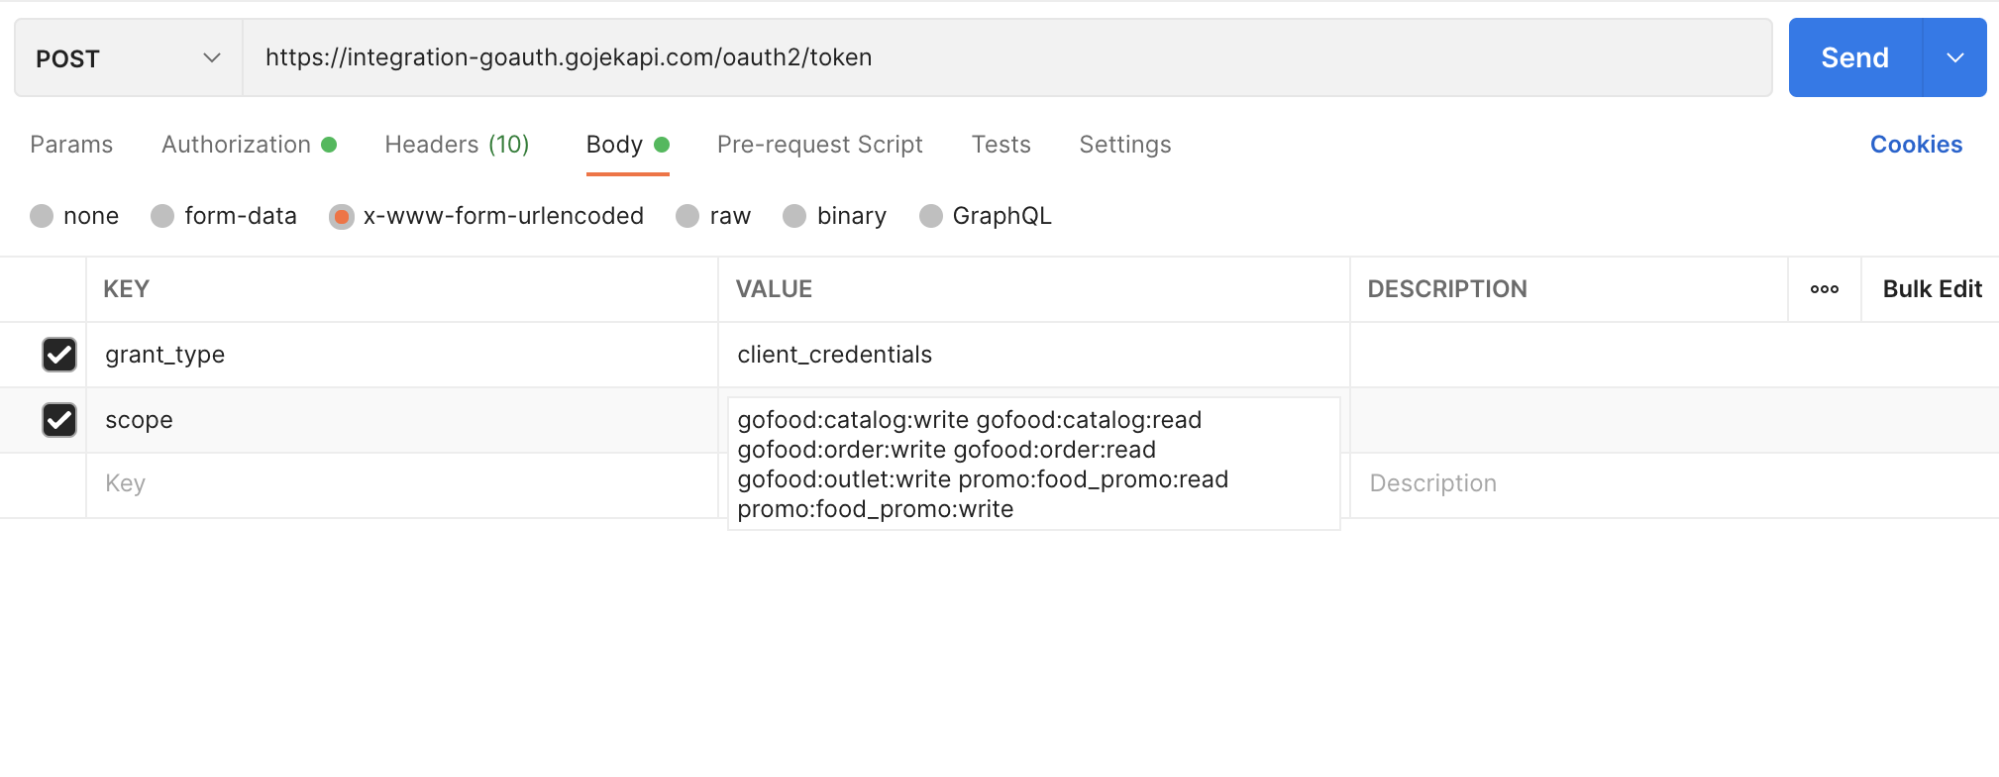Image resolution: width=1999 pixels, height=777 pixels.
Task: Click the scope value text box
Action: tap(1034, 464)
